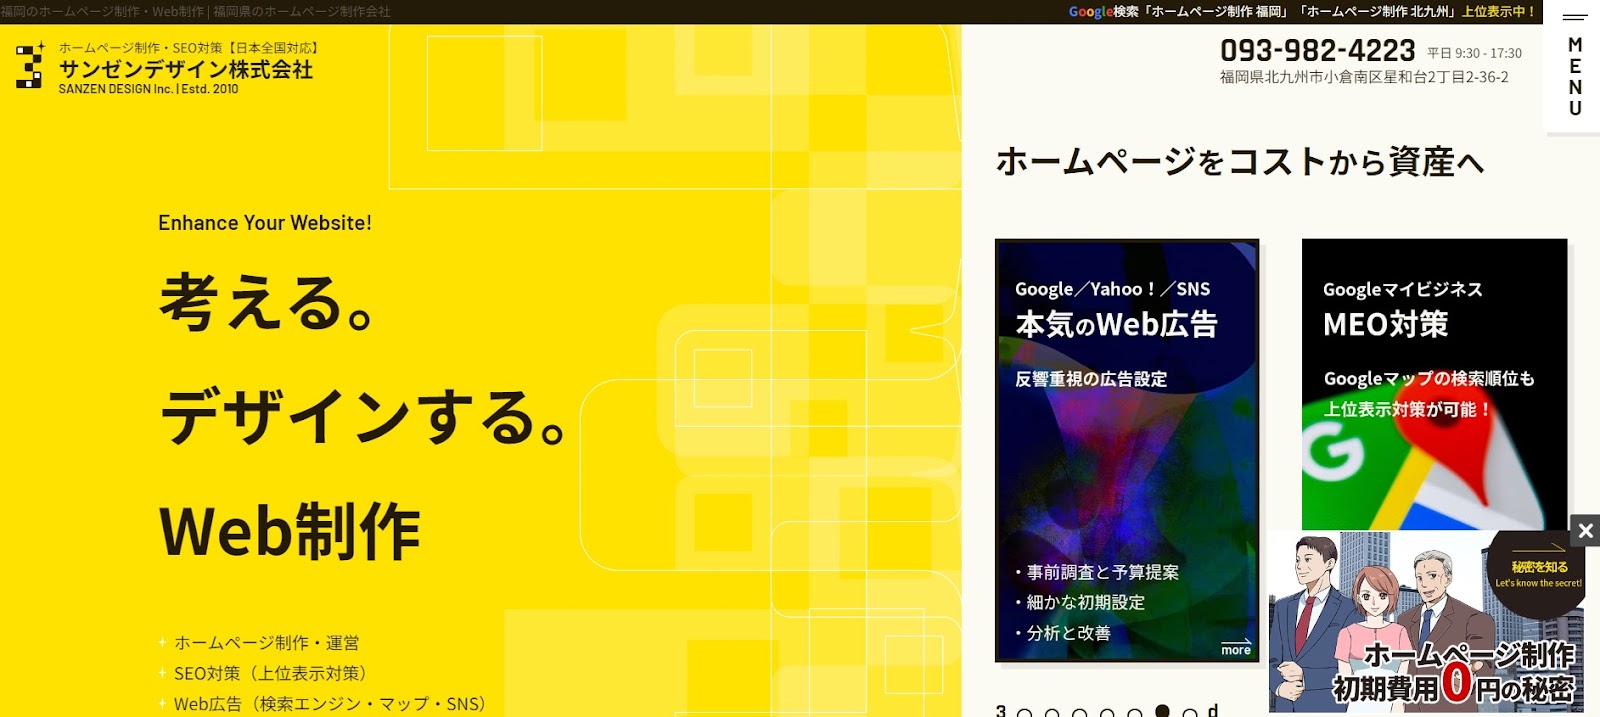This screenshot has height=717, width=1600.
Task: Click the 事前調査と予算提案 bullet on the card
Action: pos(1097,572)
